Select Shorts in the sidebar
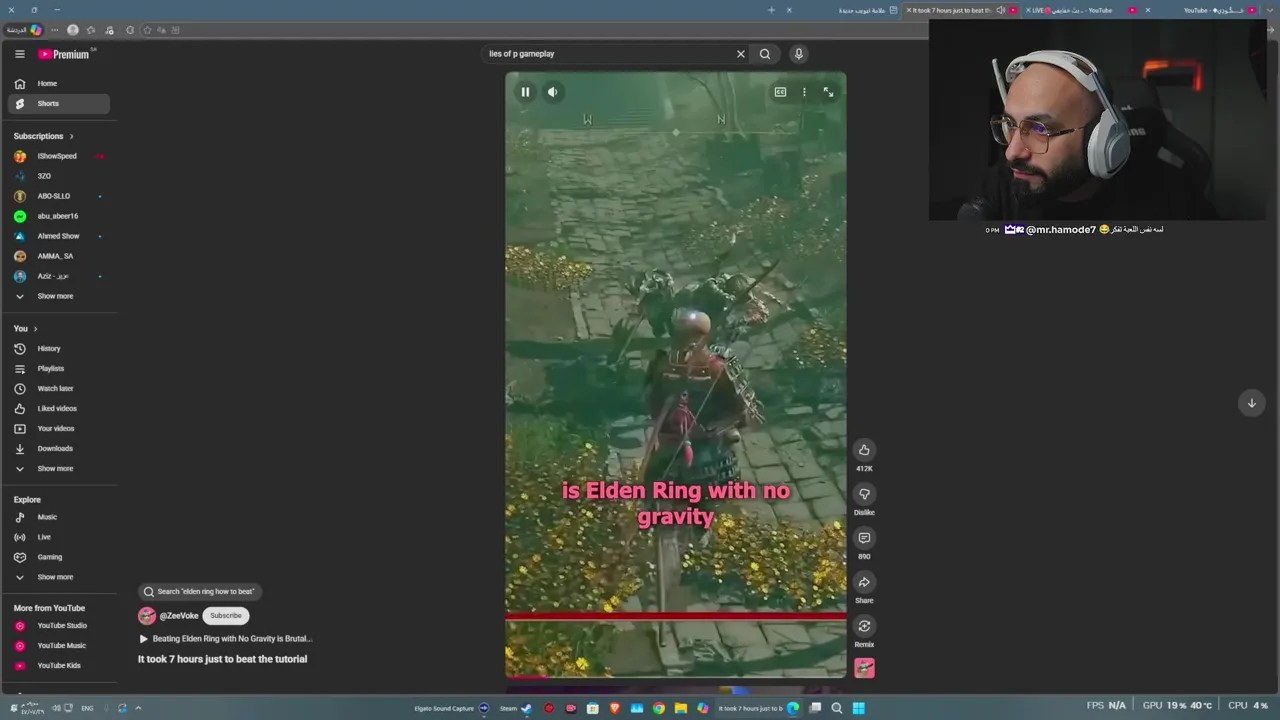 click(x=59, y=104)
